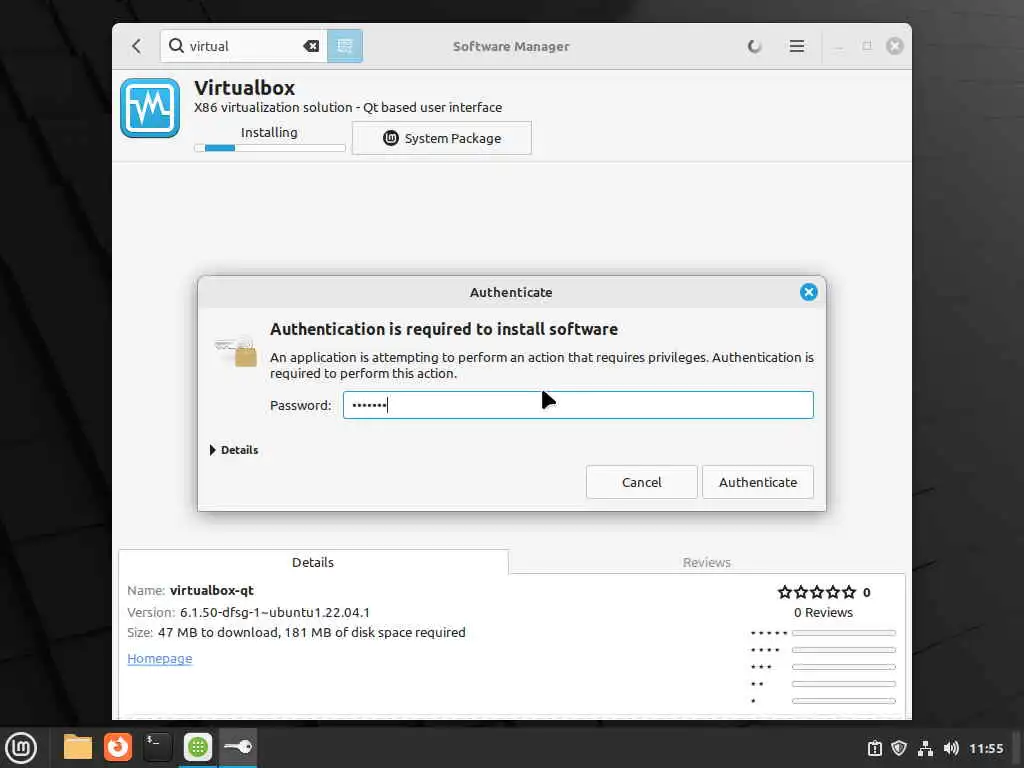The image size is (1024, 768).
Task: Switch to the Details tab
Action: [313, 562]
